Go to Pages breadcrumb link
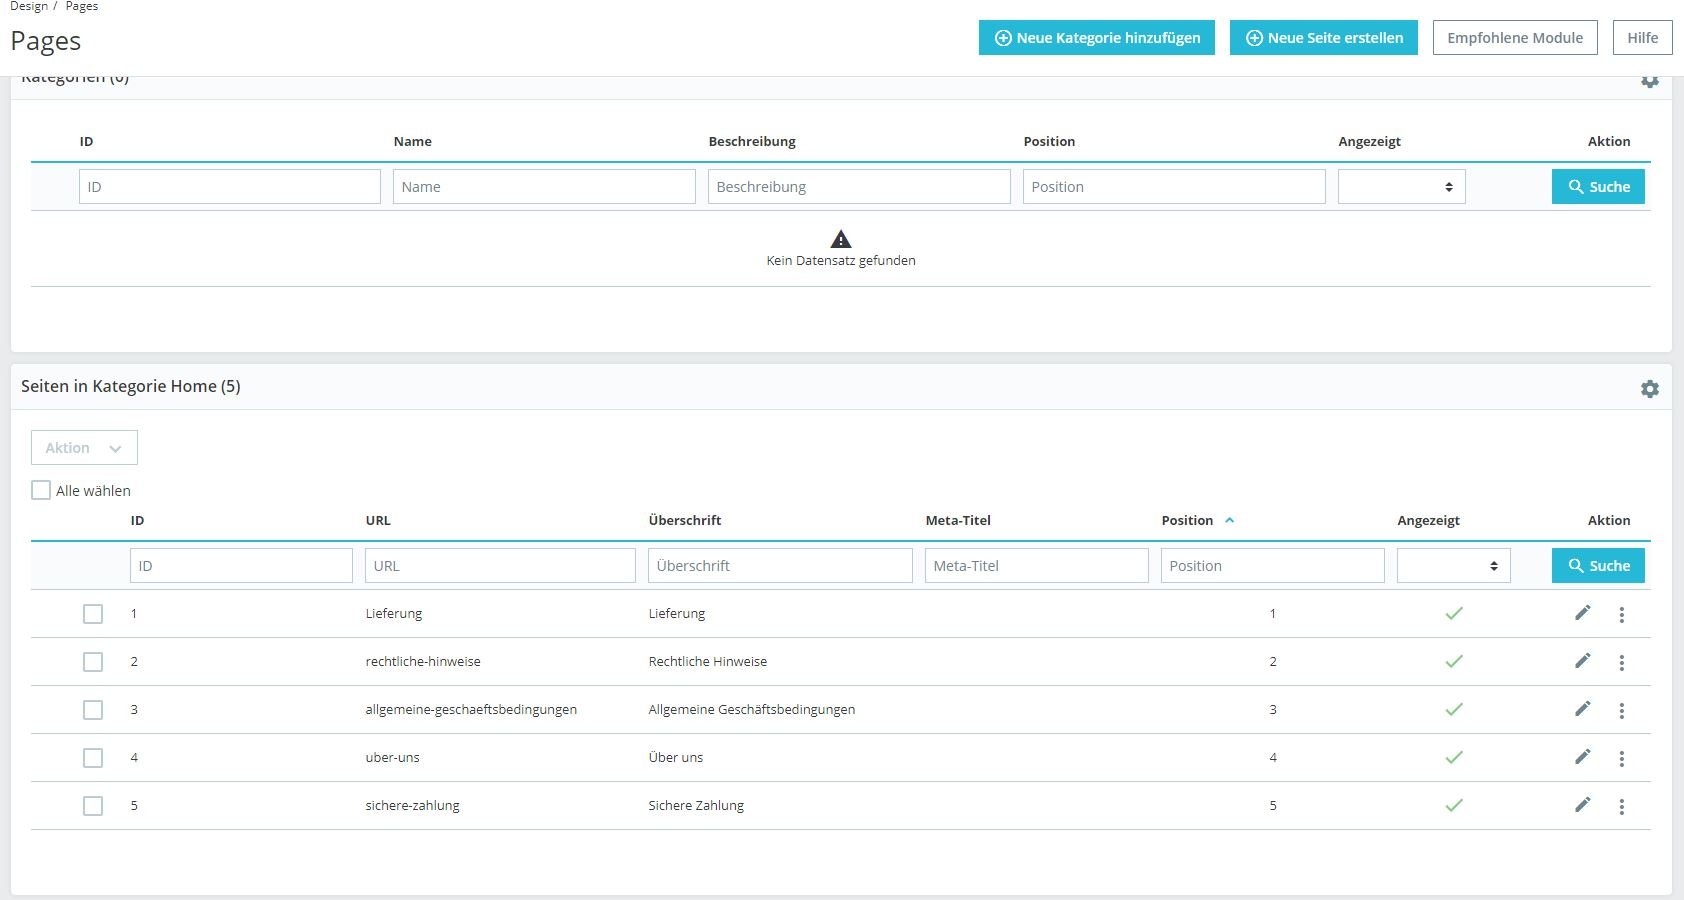The image size is (1684, 900). click(82, 6)
